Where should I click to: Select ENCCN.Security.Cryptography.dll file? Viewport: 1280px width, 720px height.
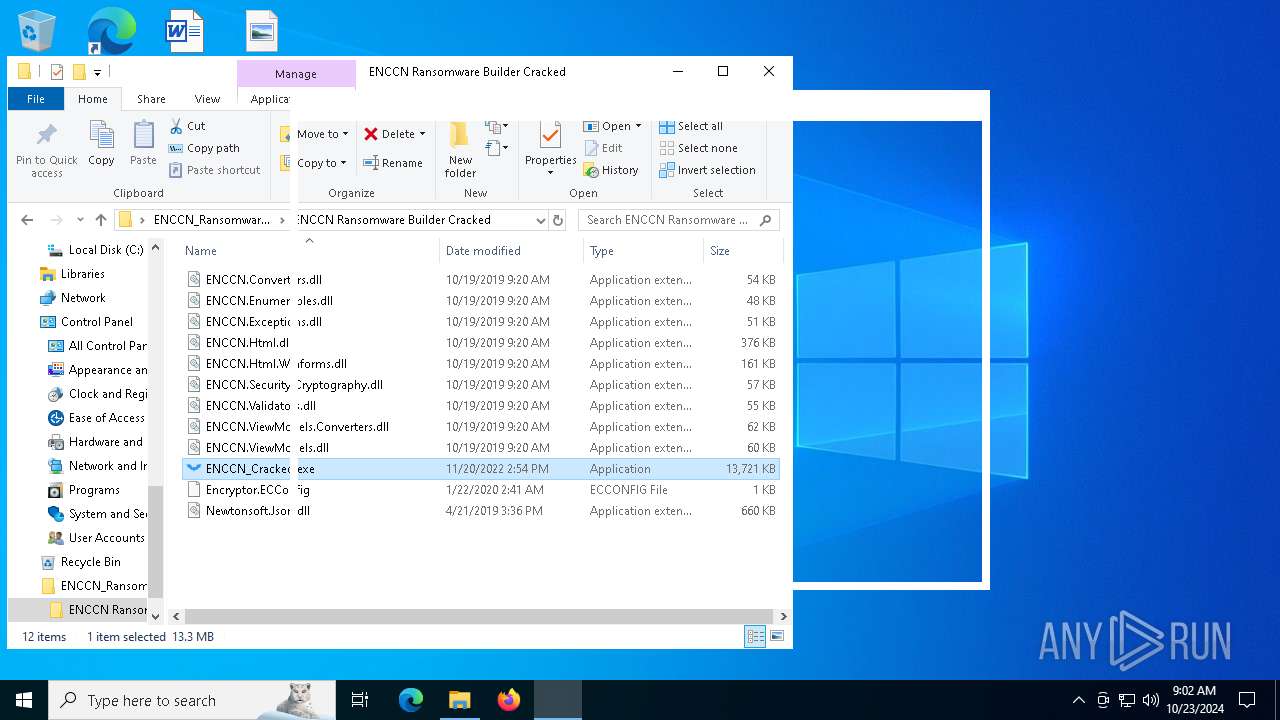point(481,385)
